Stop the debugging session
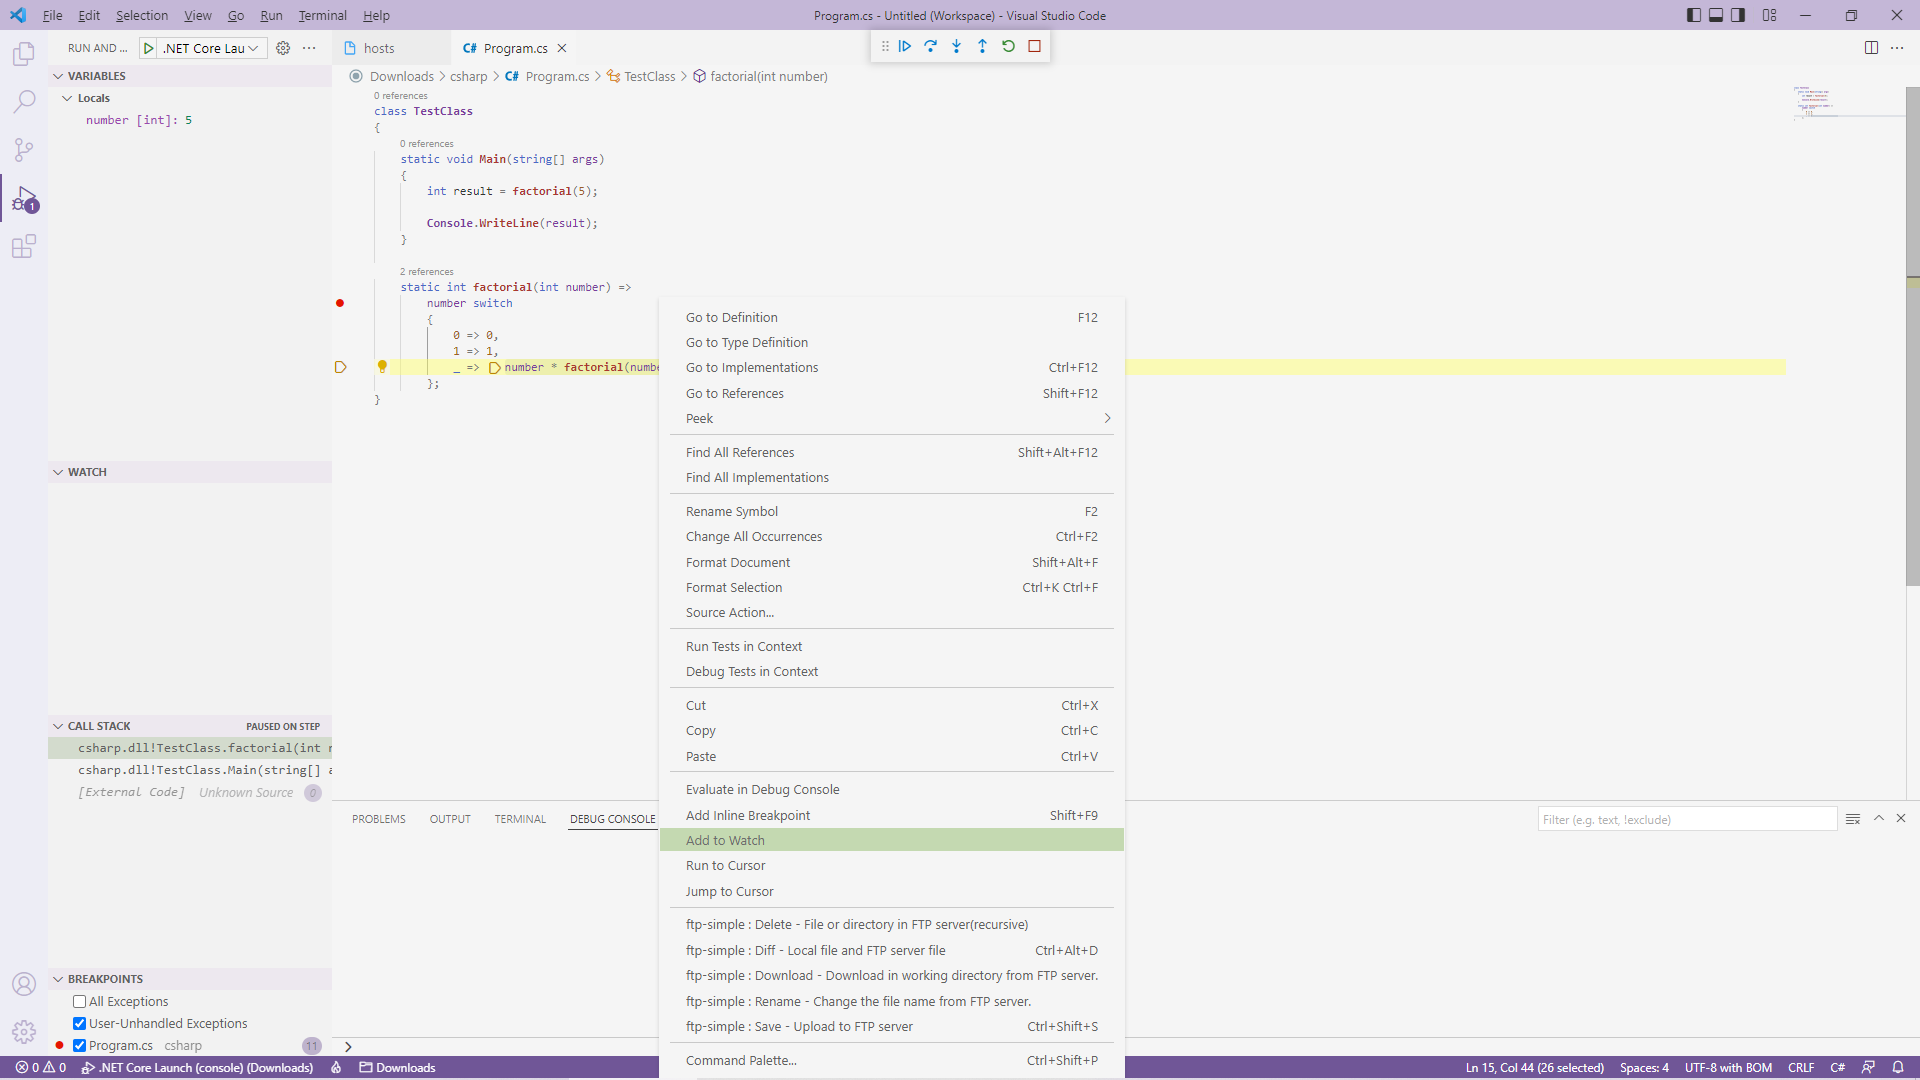This screenshot has height=1080, width=1920. point(1034,46)
